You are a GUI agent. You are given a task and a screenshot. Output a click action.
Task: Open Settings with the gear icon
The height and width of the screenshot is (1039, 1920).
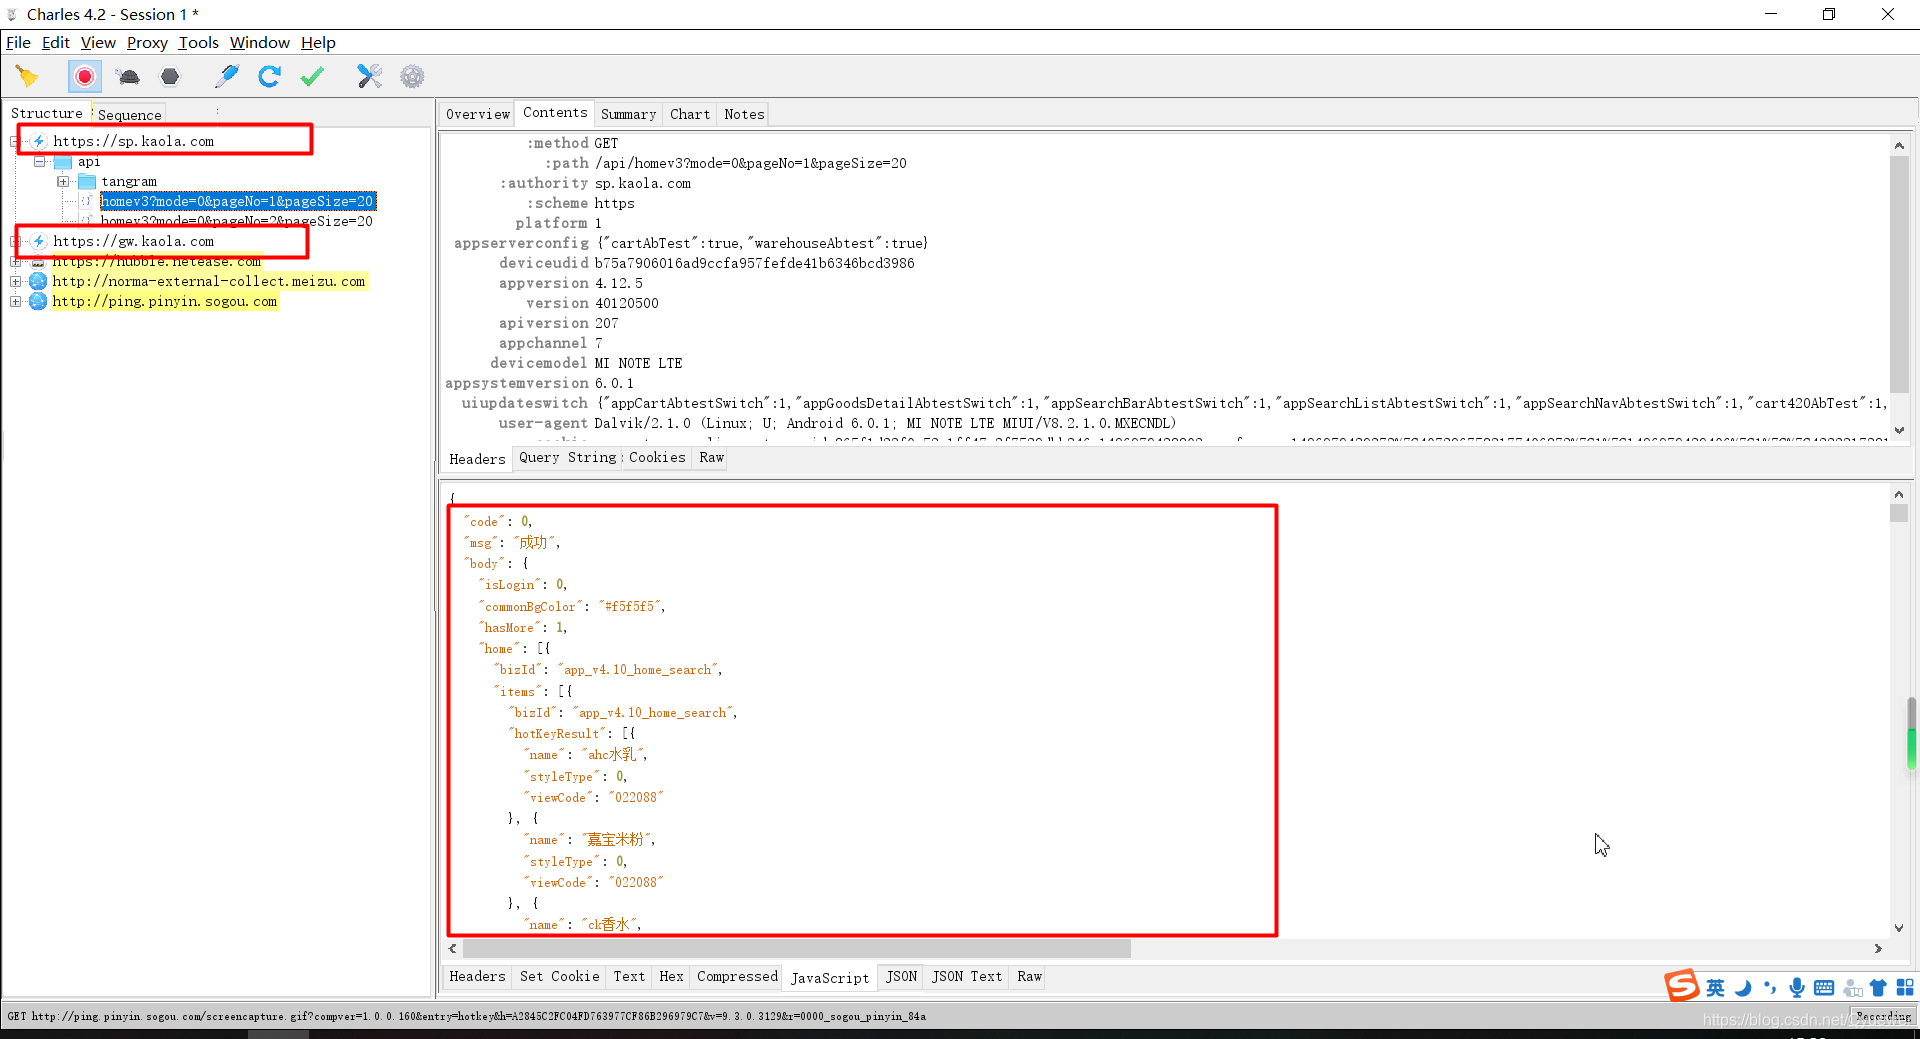[412, 77]
